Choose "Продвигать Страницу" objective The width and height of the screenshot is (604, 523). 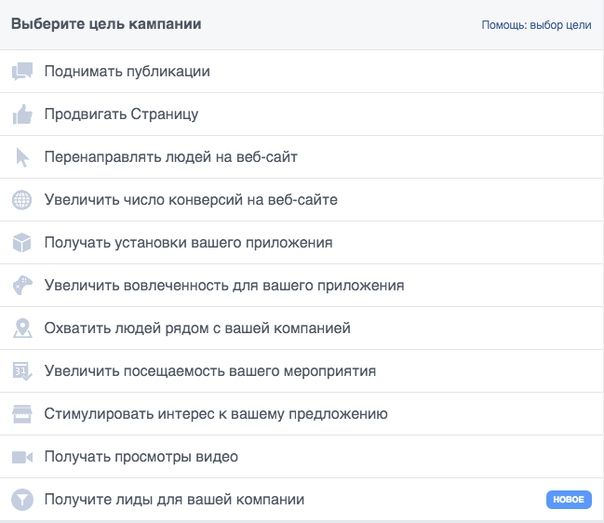pos(302,114)
